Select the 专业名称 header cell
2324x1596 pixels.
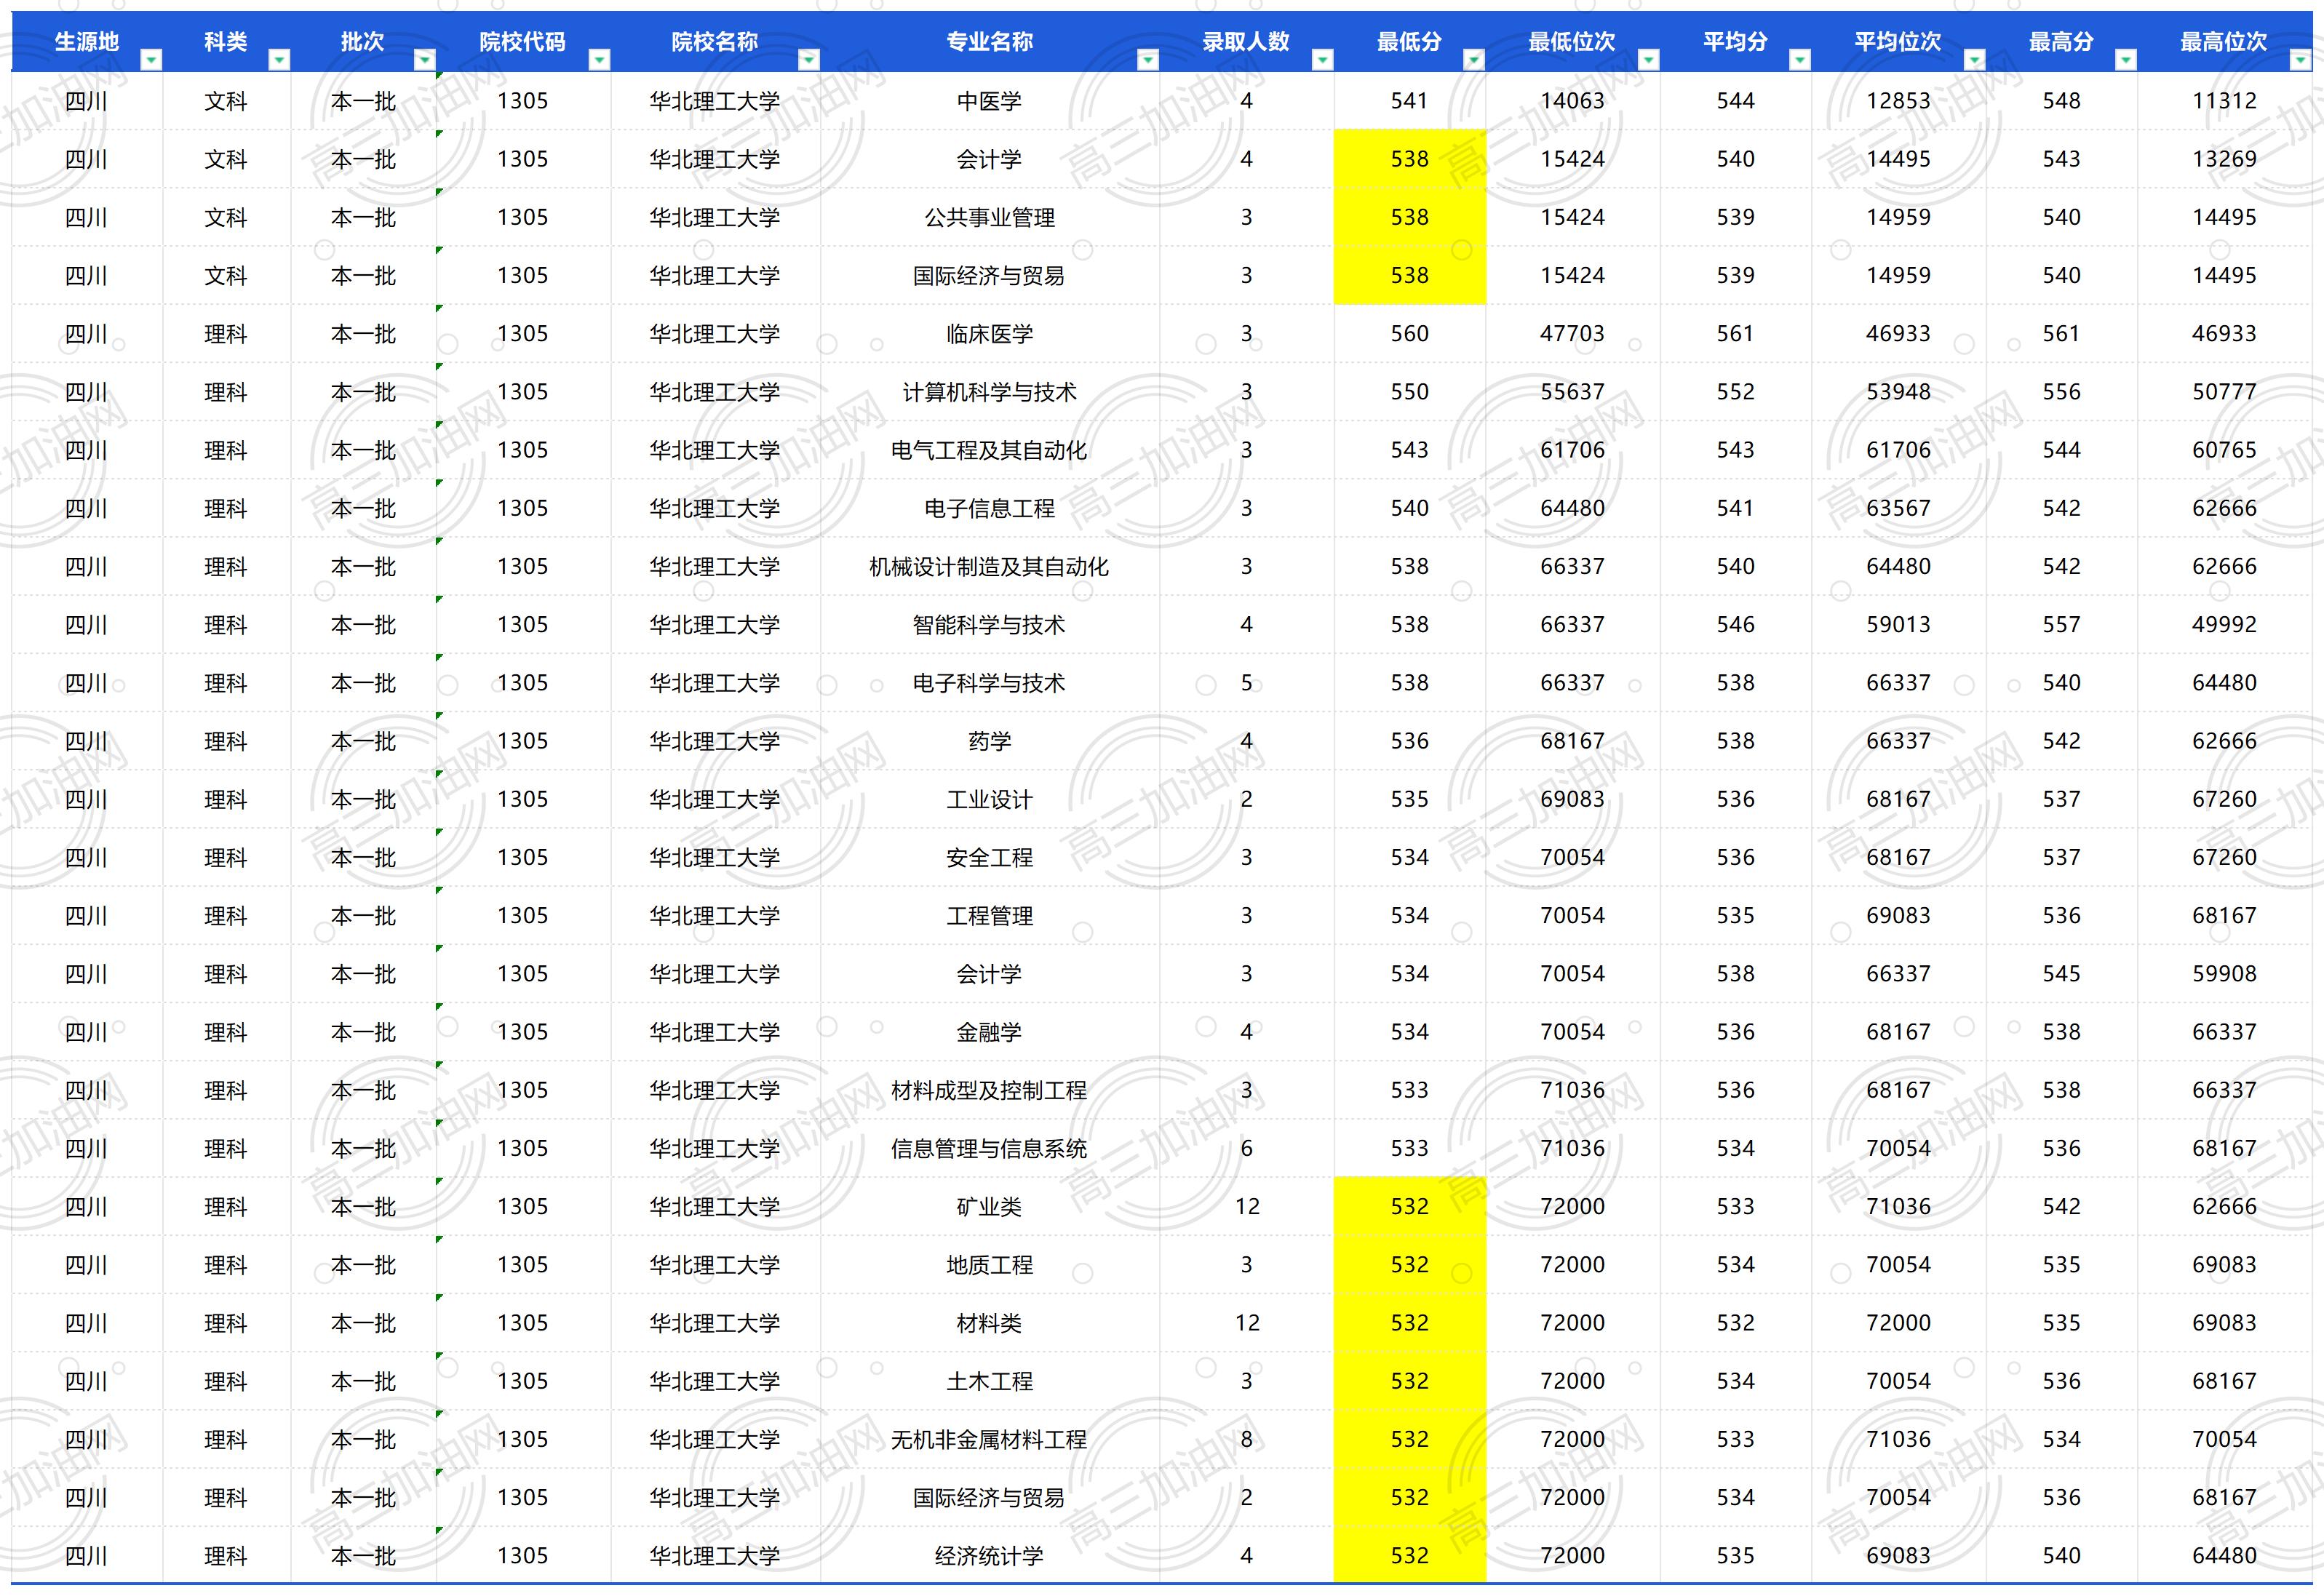[x=989, y=42]
